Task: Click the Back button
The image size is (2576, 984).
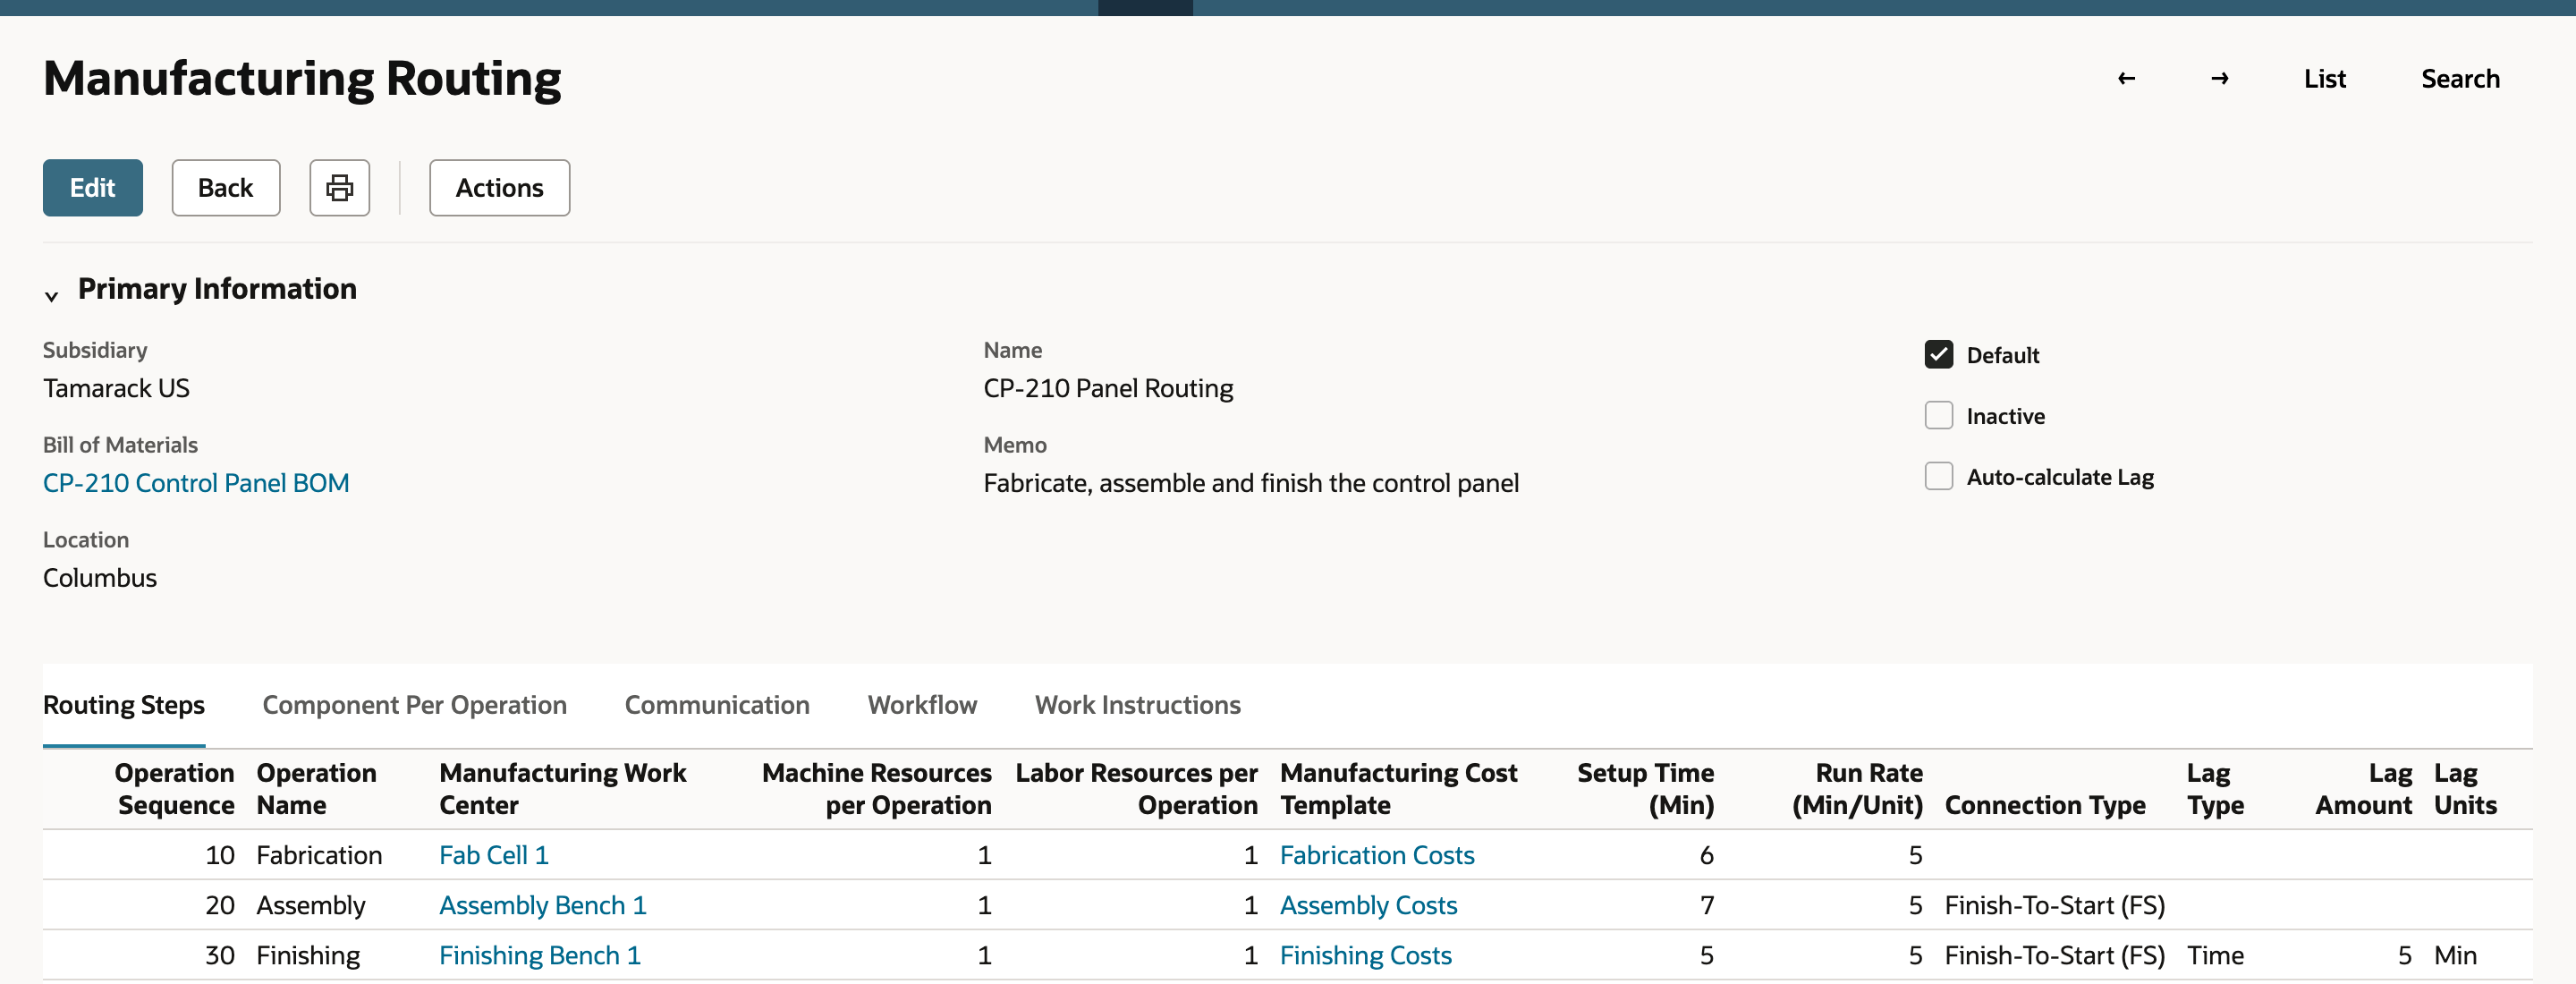Action: pyautogui.click(x=225, y=188)
